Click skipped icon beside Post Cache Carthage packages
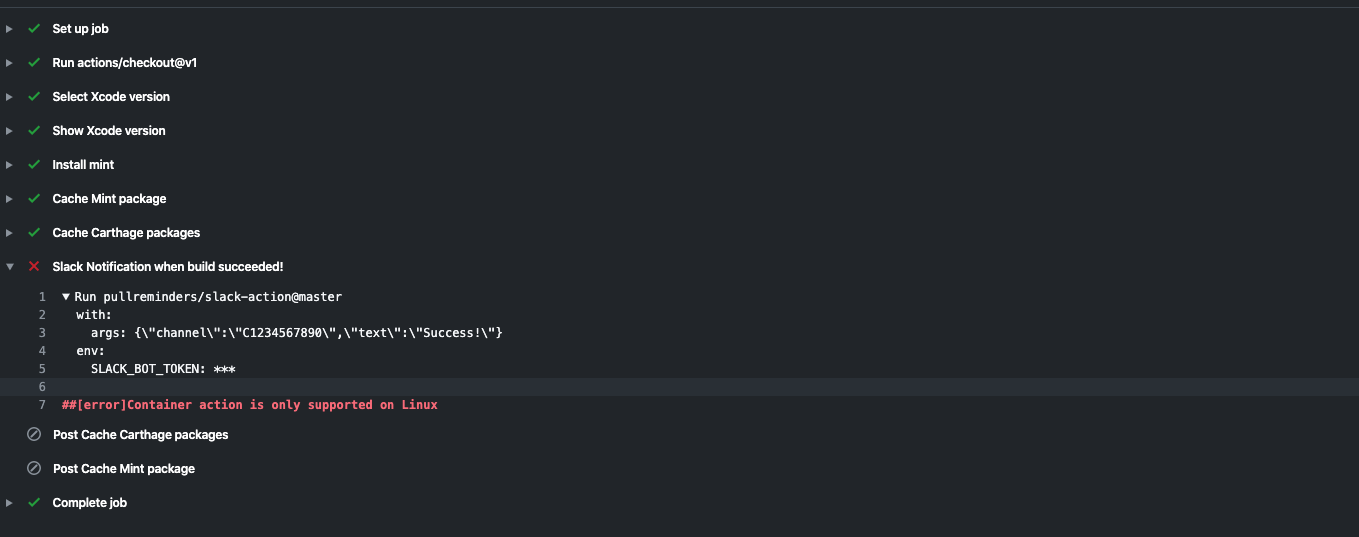 [x=34, y=435]
